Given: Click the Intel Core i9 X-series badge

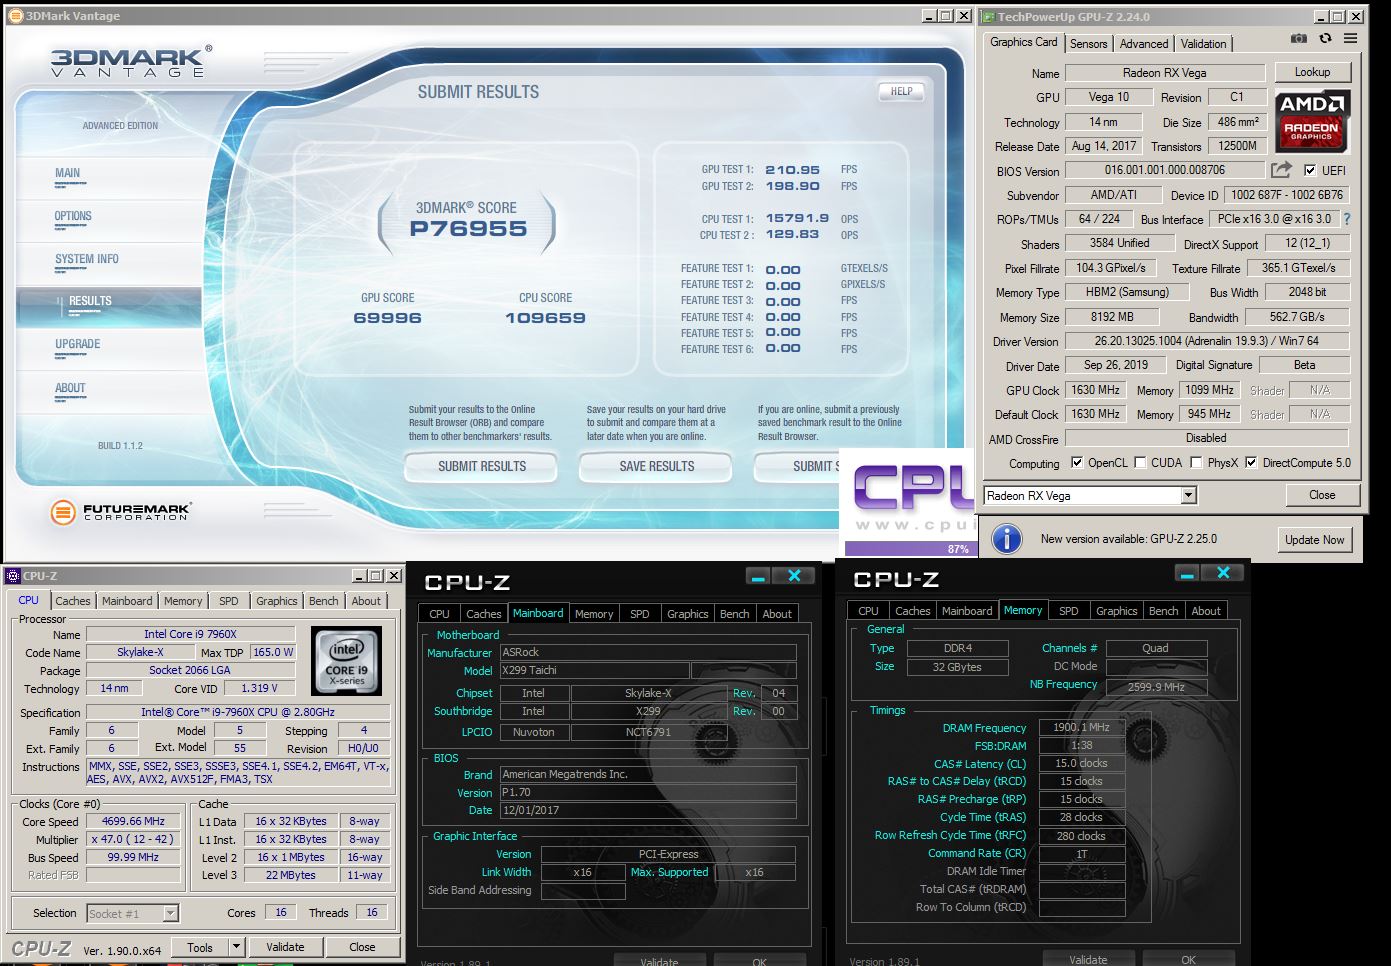Looking at the screenshot, I should coord(347,661).
